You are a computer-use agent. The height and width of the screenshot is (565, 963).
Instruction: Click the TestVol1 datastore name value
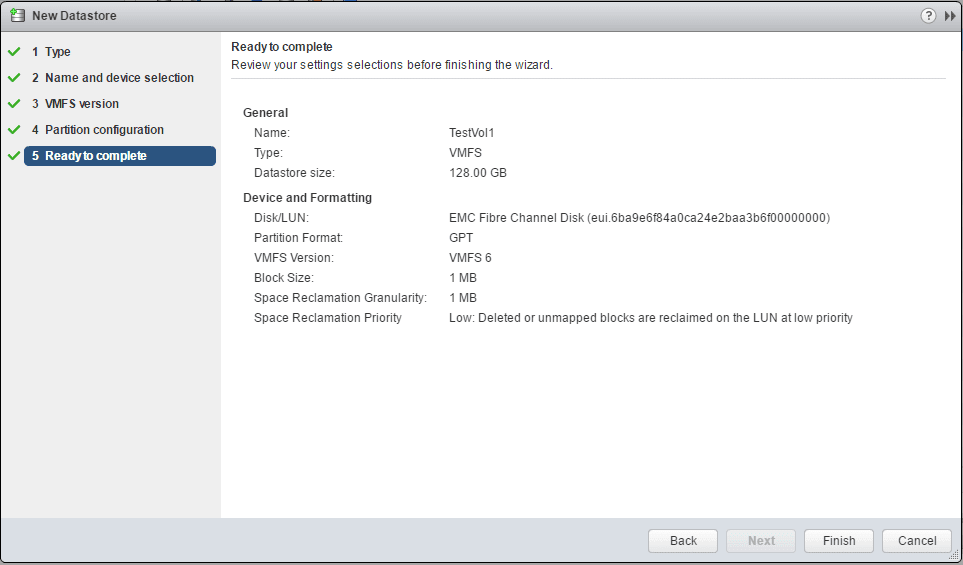click(472, 133)
